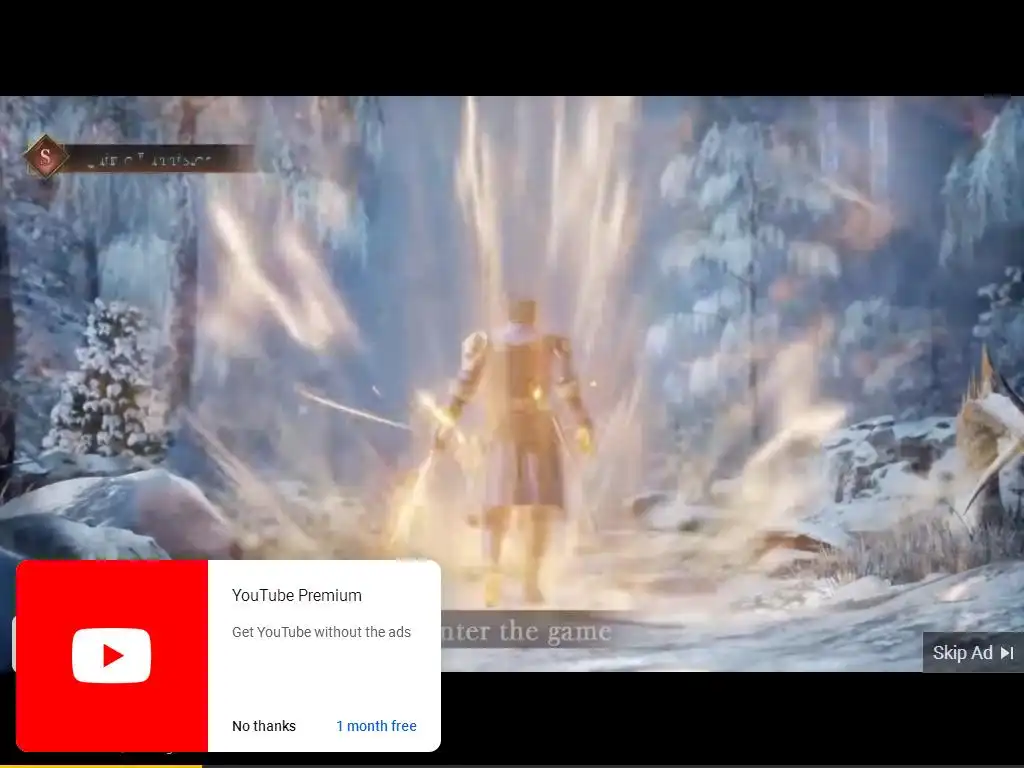Skip the video ad
Screen dimensions: 1024x768
(972, 652)
